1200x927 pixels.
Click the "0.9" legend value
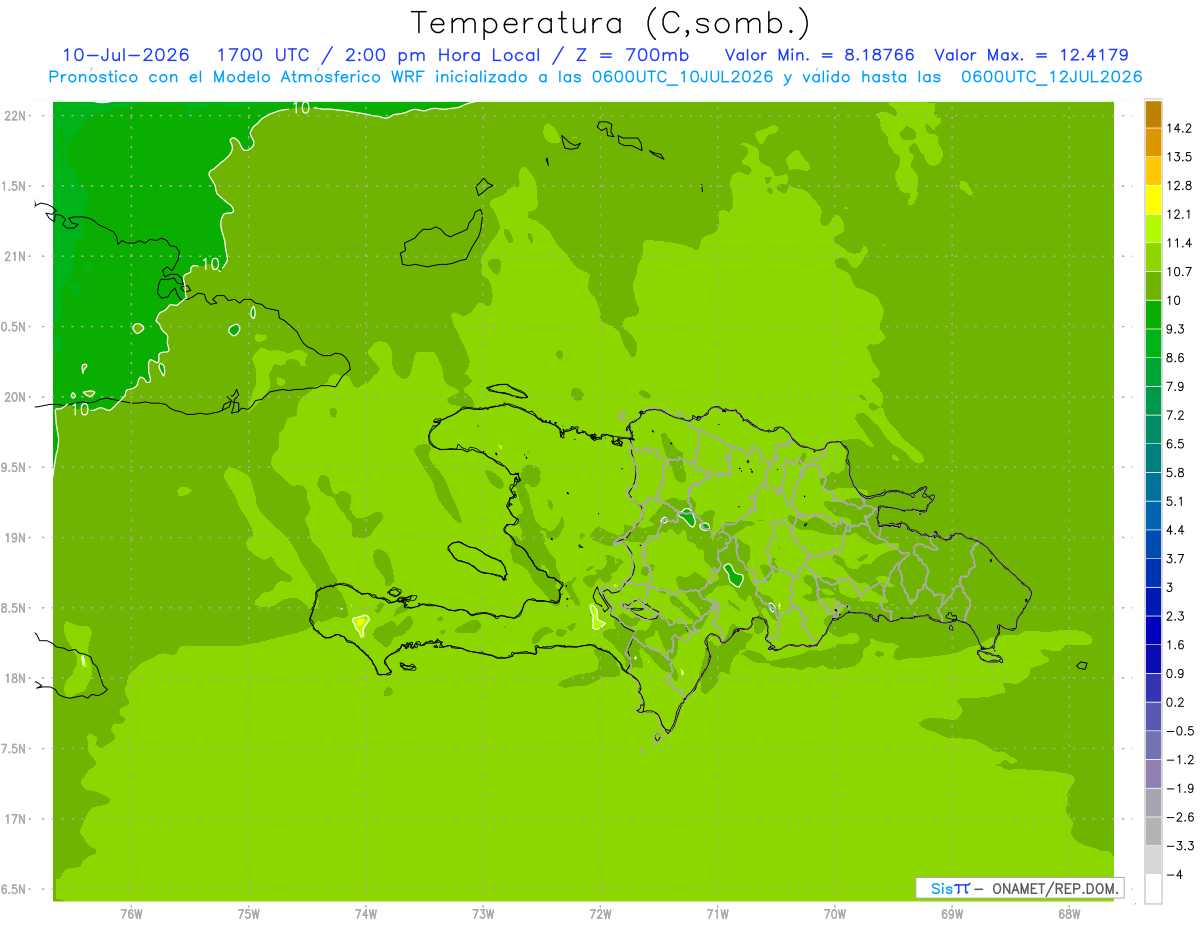[1176, 674]
